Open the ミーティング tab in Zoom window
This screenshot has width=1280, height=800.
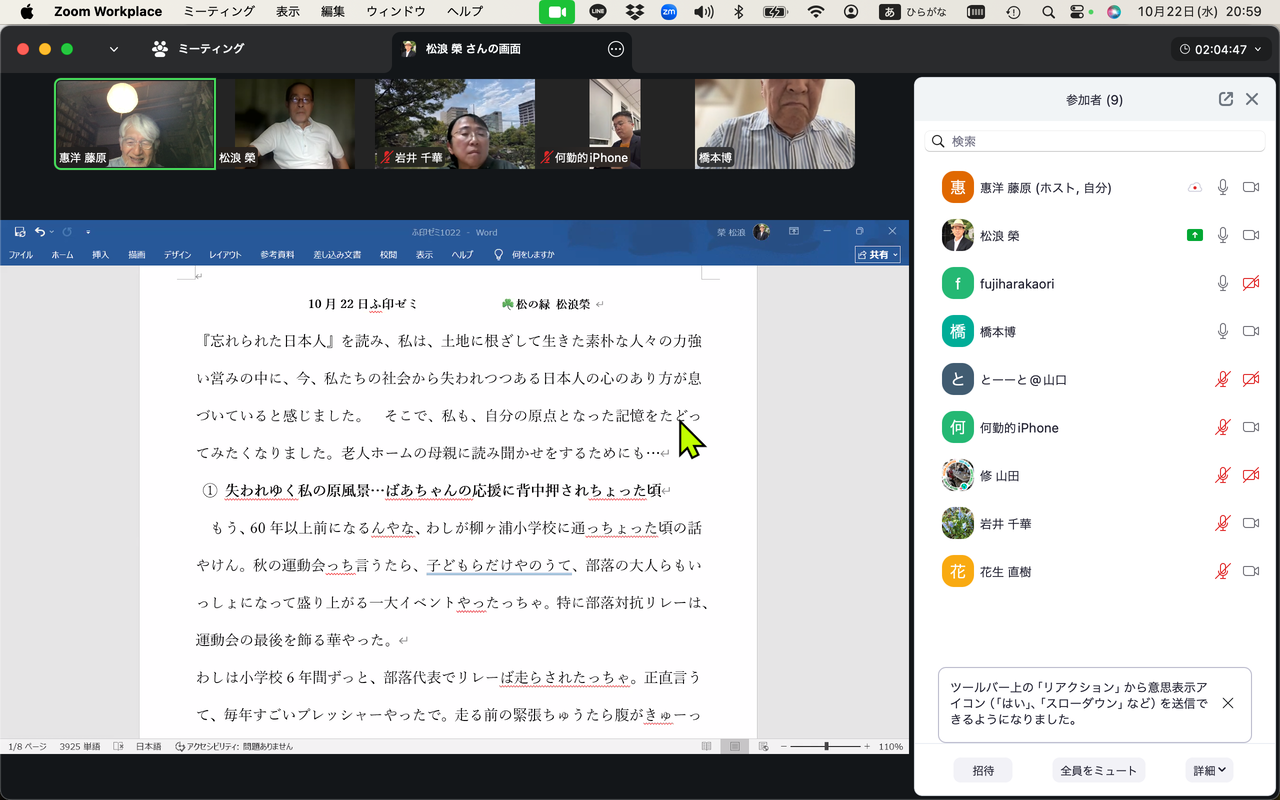pyautogui.click(x=198, y=49)
